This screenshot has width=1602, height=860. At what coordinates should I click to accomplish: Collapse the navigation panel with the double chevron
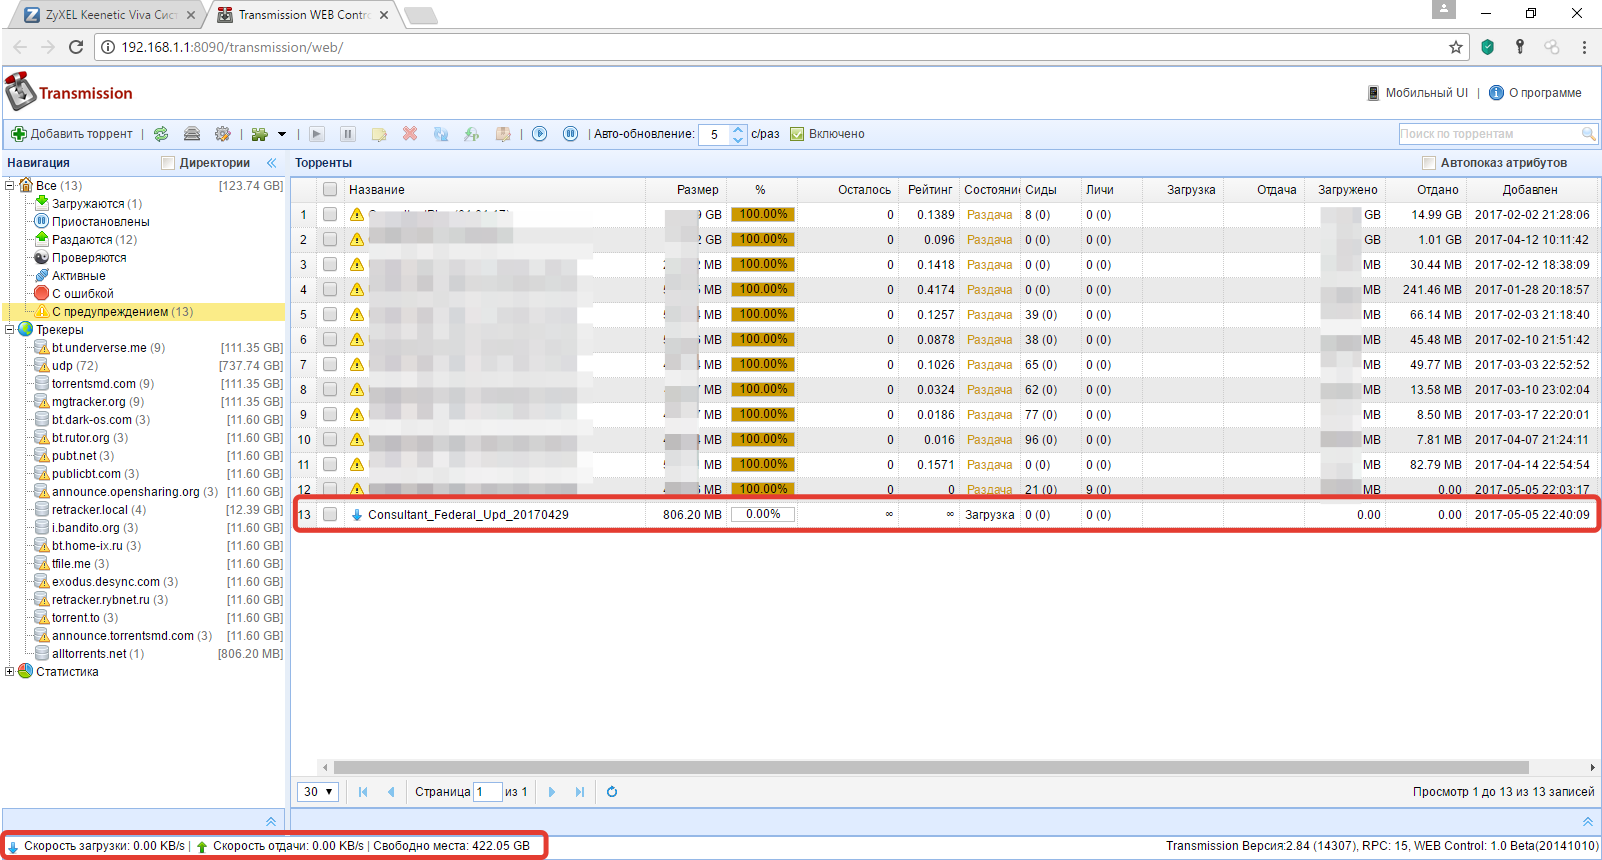(x=272, y=163)
